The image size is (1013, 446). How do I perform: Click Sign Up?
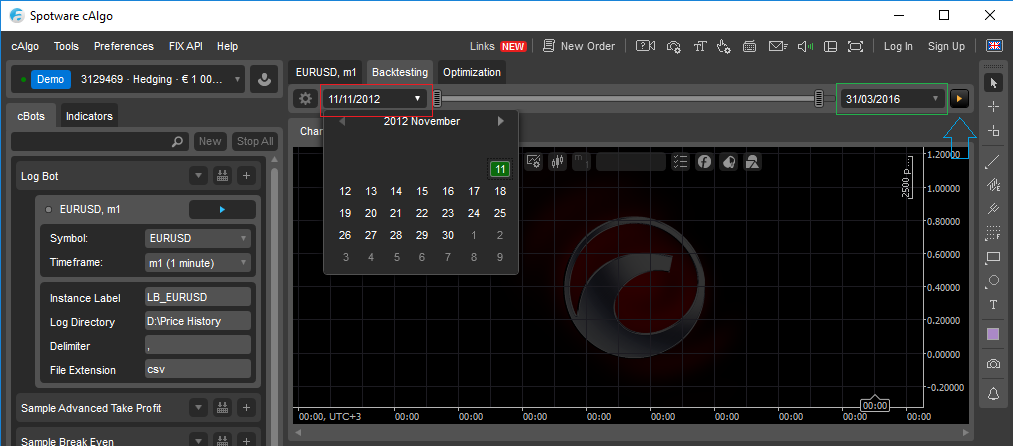[x=946, y=46]
